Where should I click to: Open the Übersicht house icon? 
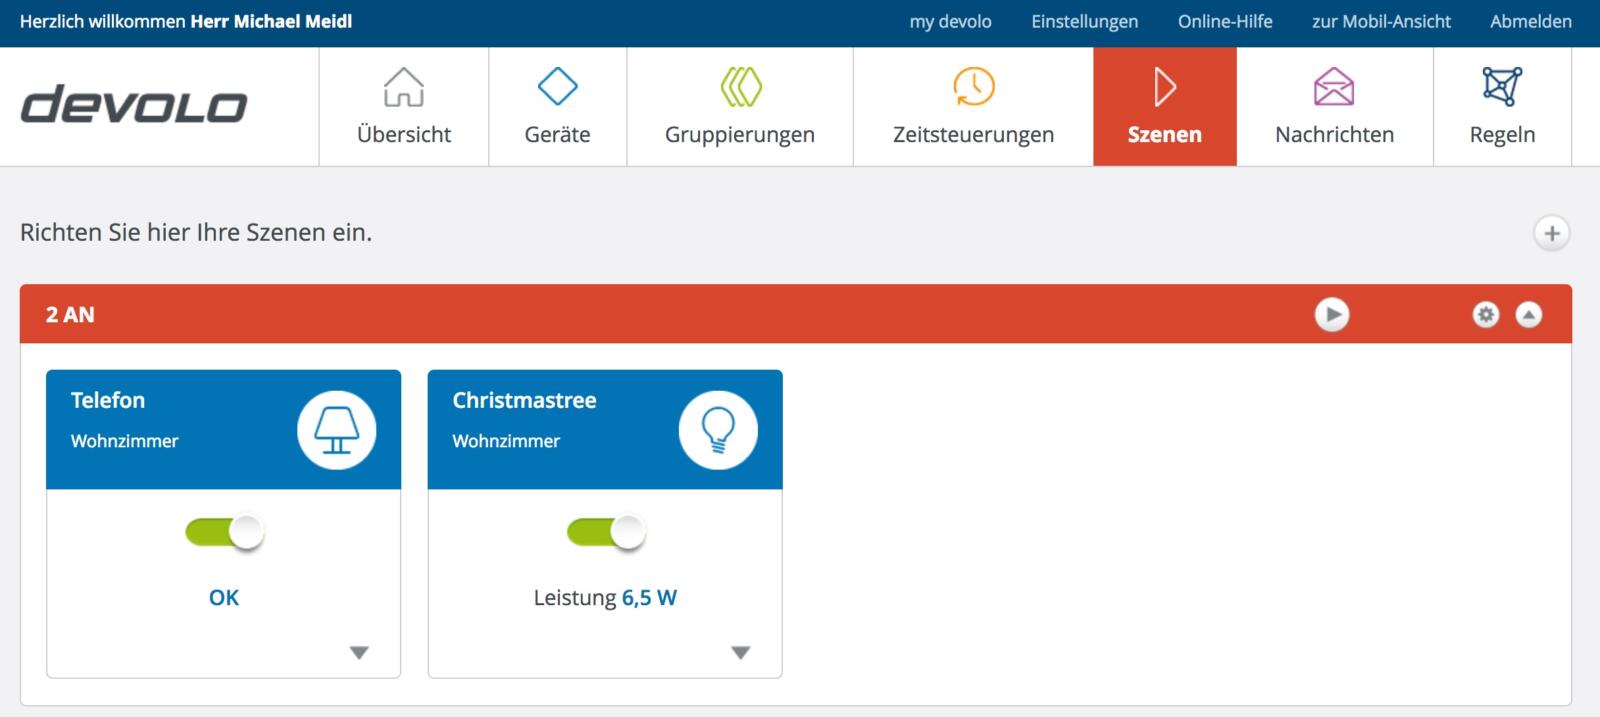click(x=404, y=87)
